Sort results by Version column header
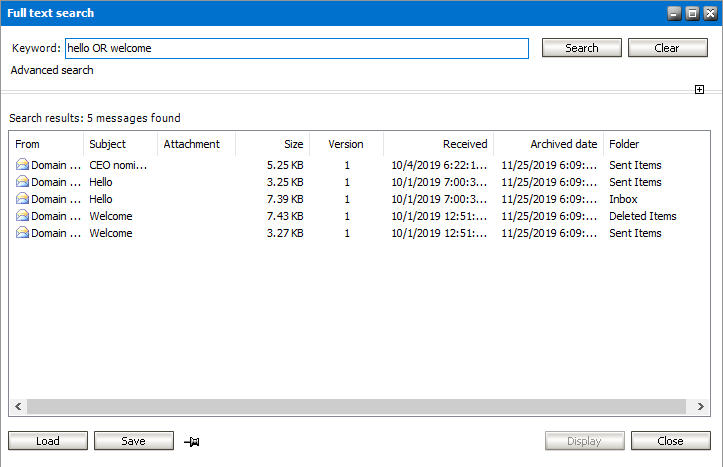The image size is (723, 467). [346, 144]
